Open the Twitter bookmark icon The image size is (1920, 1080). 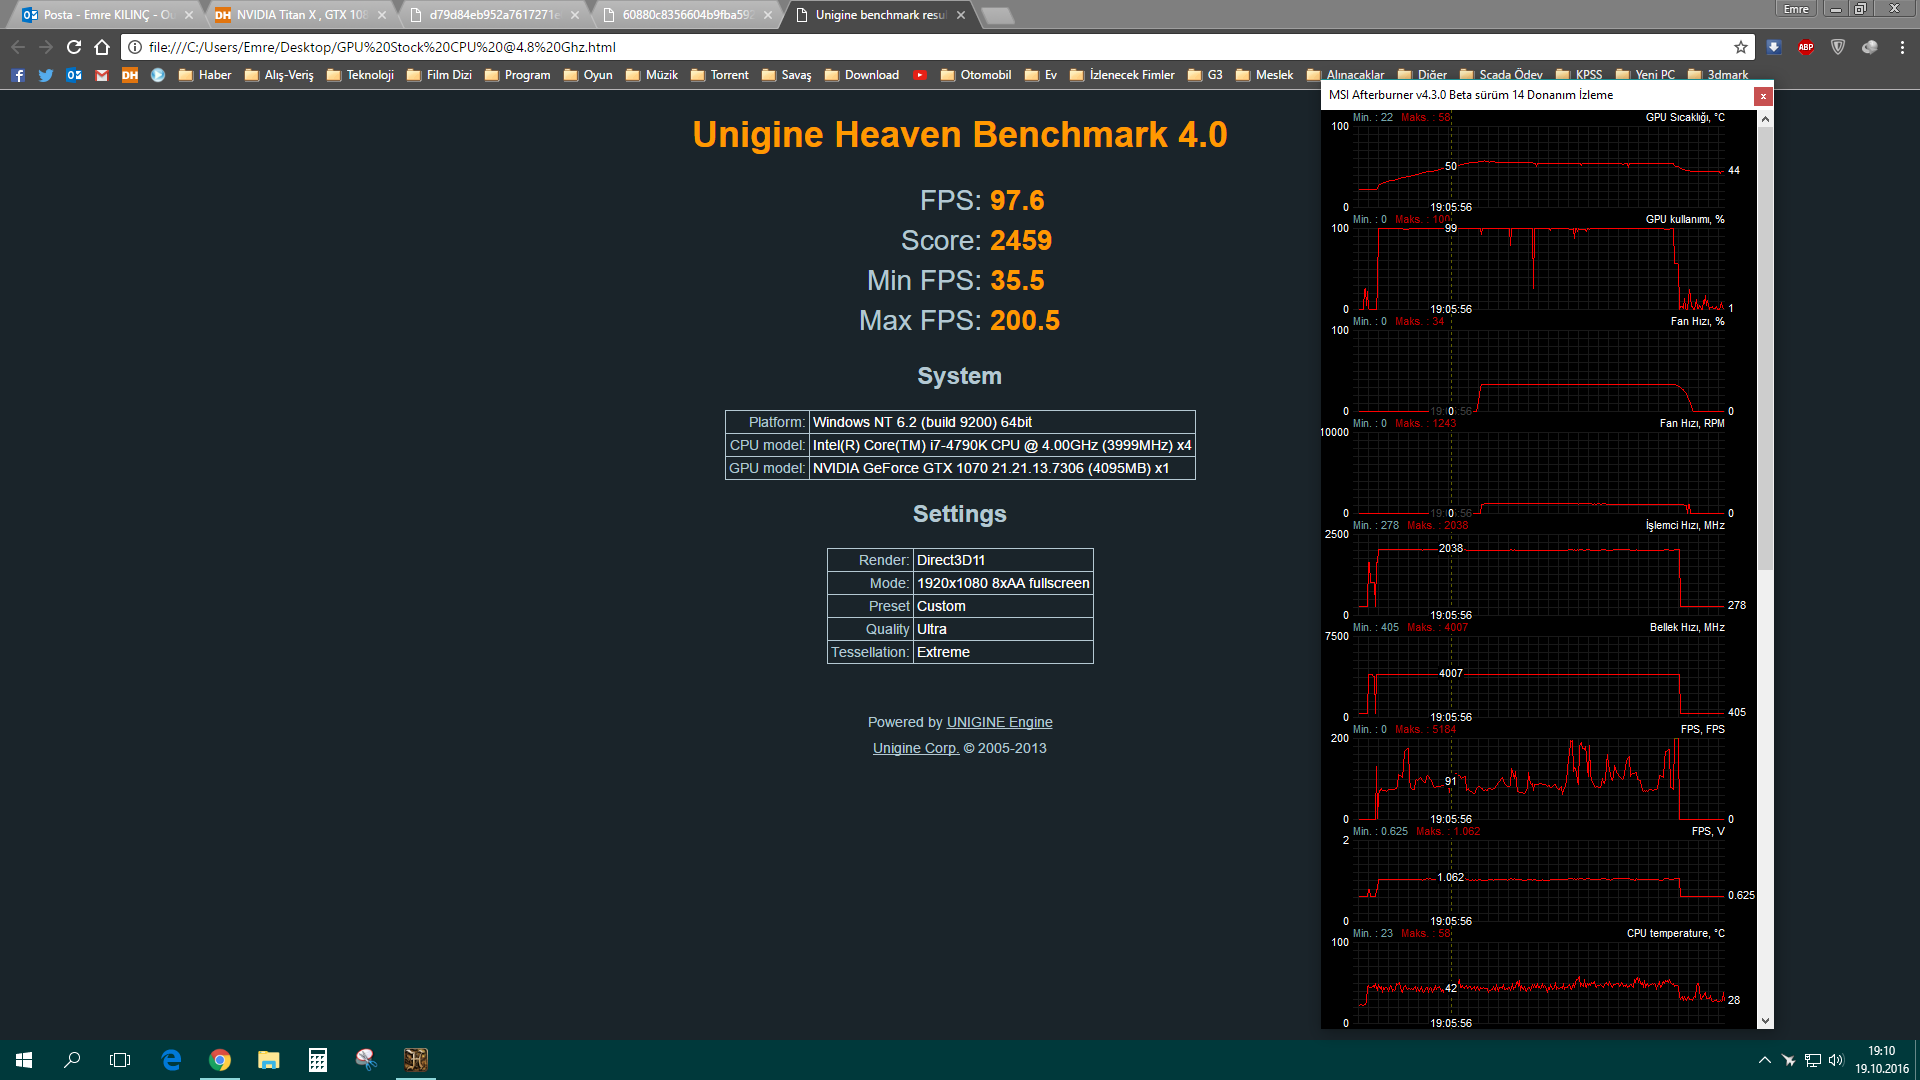[46, 75]
